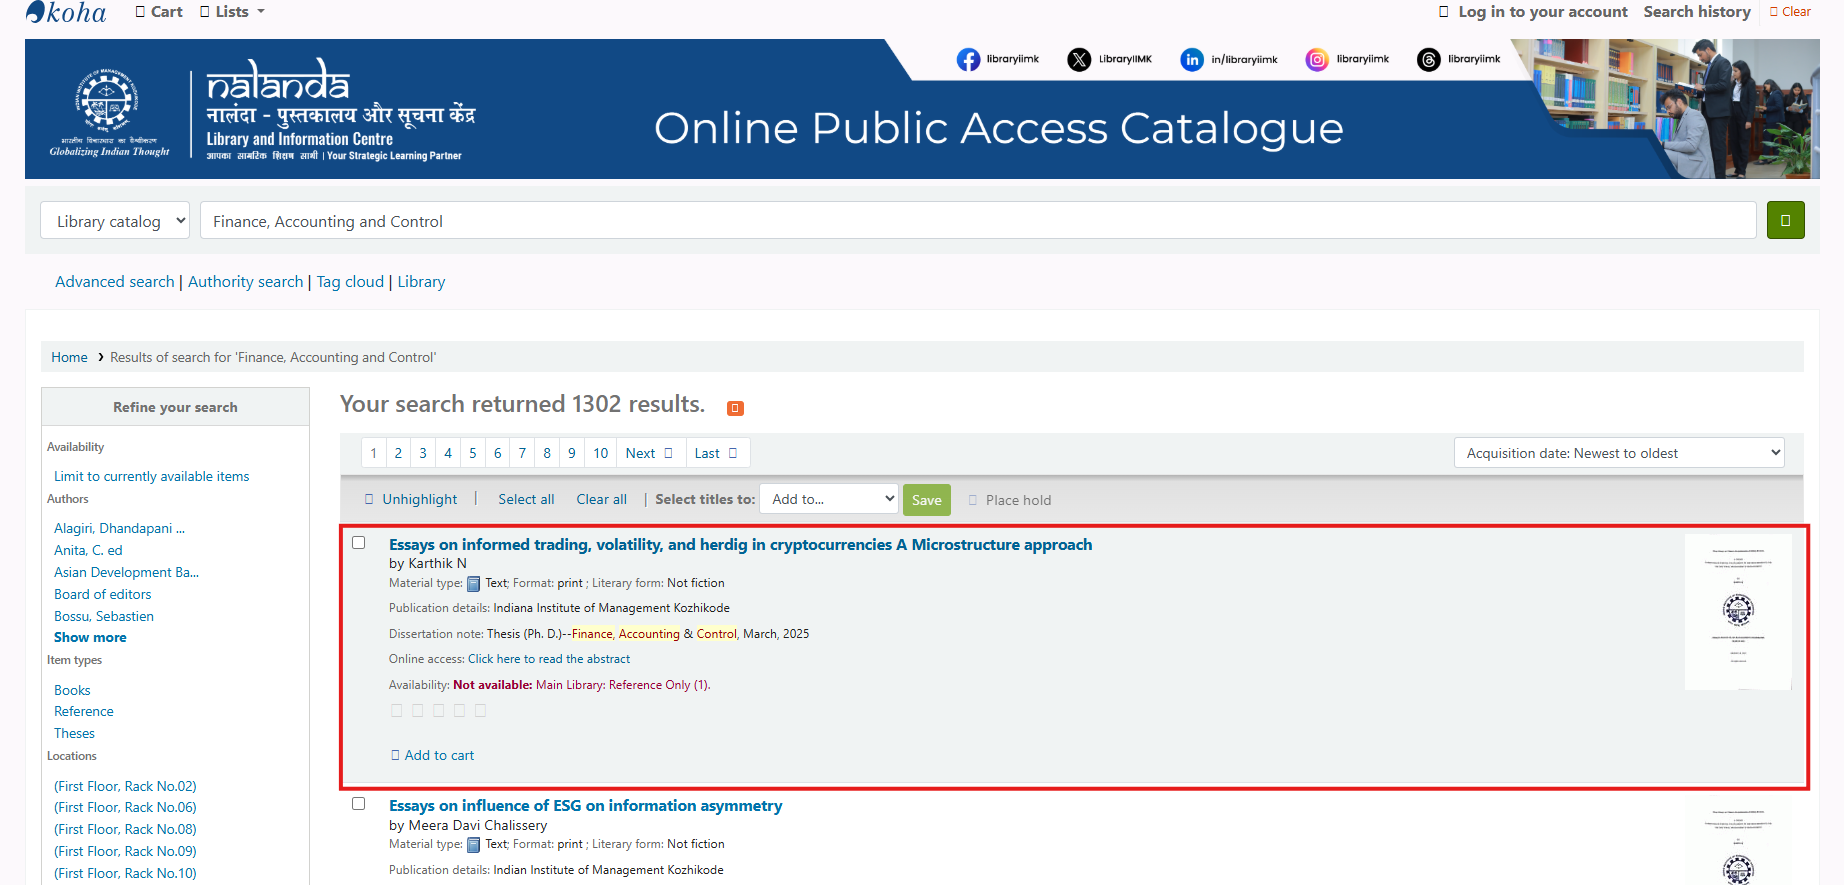The height and width of the screenshot is (885, 1844).
Task: Open the Cart menu item
Action: click(159, 12)
